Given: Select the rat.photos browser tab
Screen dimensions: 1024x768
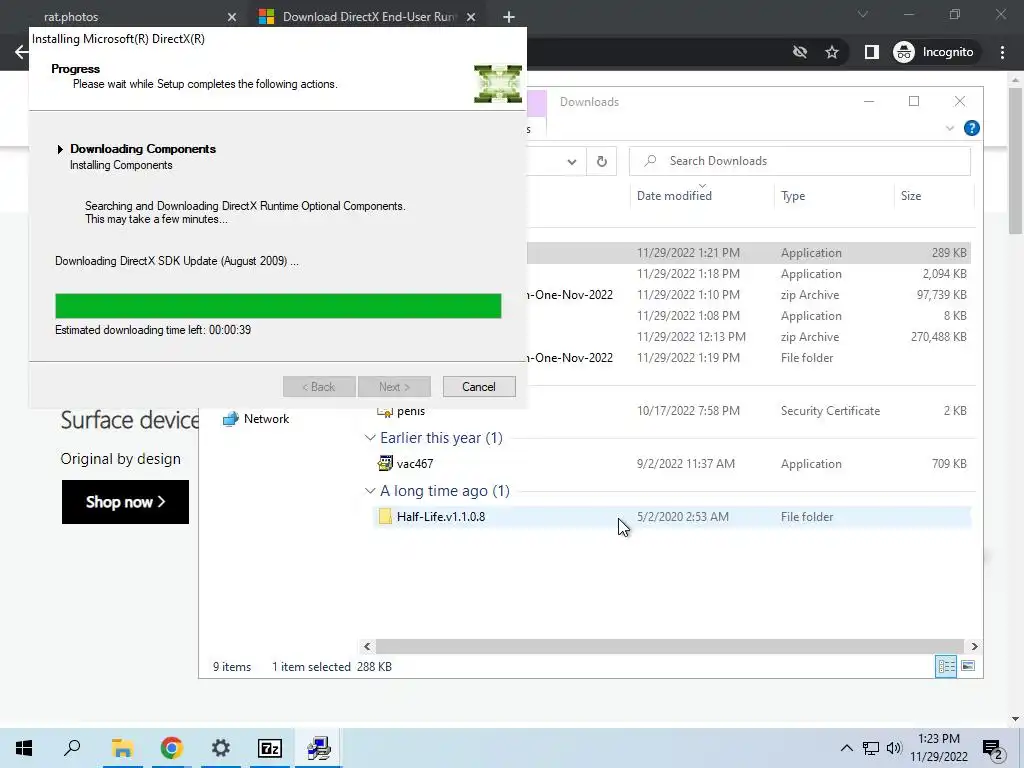Looking at the screenshot, I should [71, 17].
